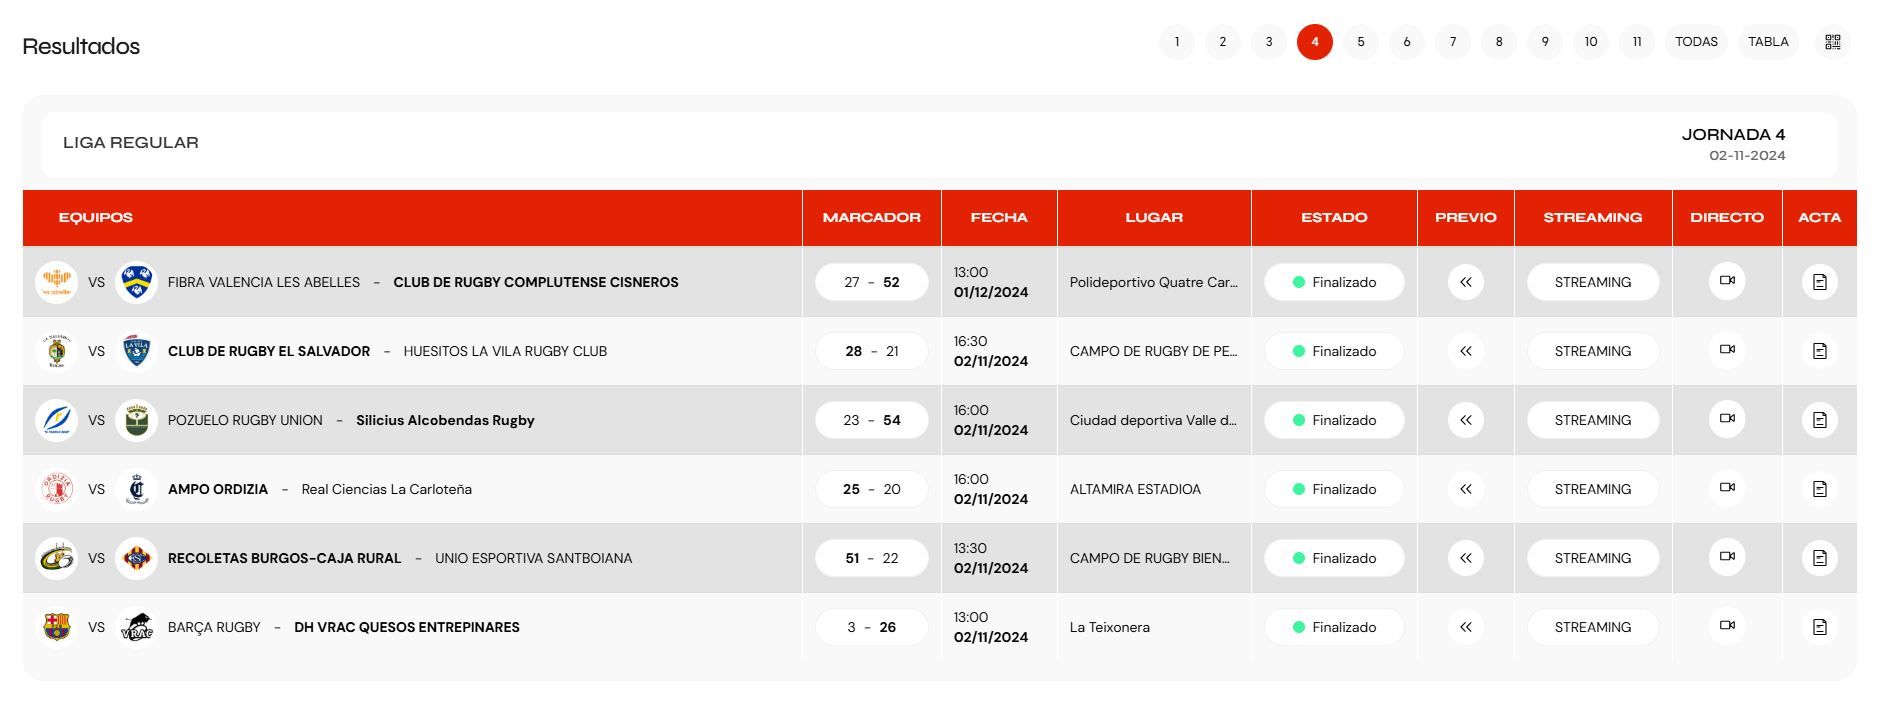The height and width of the screenshot is (709, 1882).
Task: Click Alcobendas Rugby team logo
Action: 136,420
